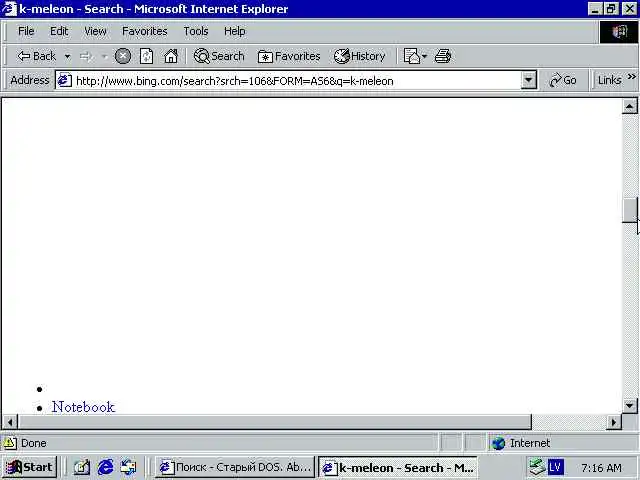Print the page with printer icon
Viewport: 640px width, 480px height.
[x=443, y=56]
